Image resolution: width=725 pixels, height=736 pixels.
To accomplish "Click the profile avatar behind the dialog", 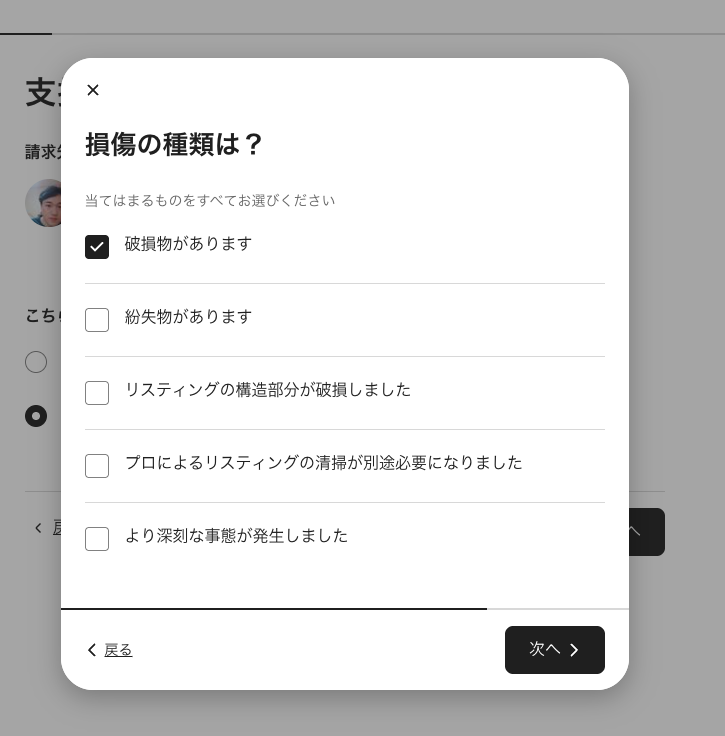I will coord(43,203).
